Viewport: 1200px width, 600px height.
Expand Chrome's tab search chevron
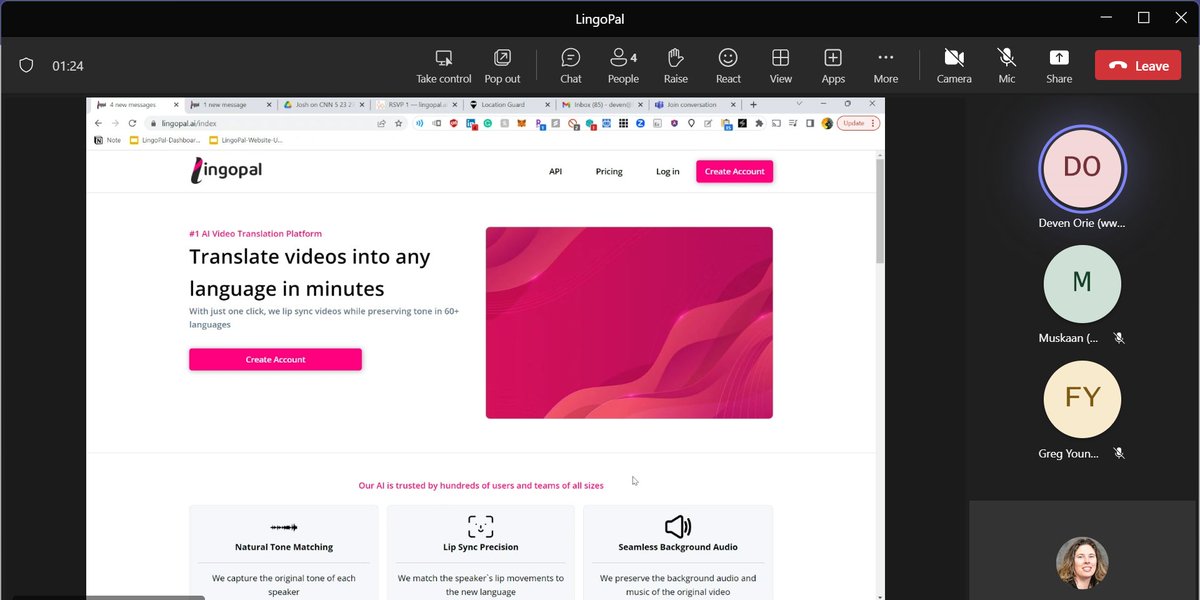pyautogui.click(x=799, y=103)
